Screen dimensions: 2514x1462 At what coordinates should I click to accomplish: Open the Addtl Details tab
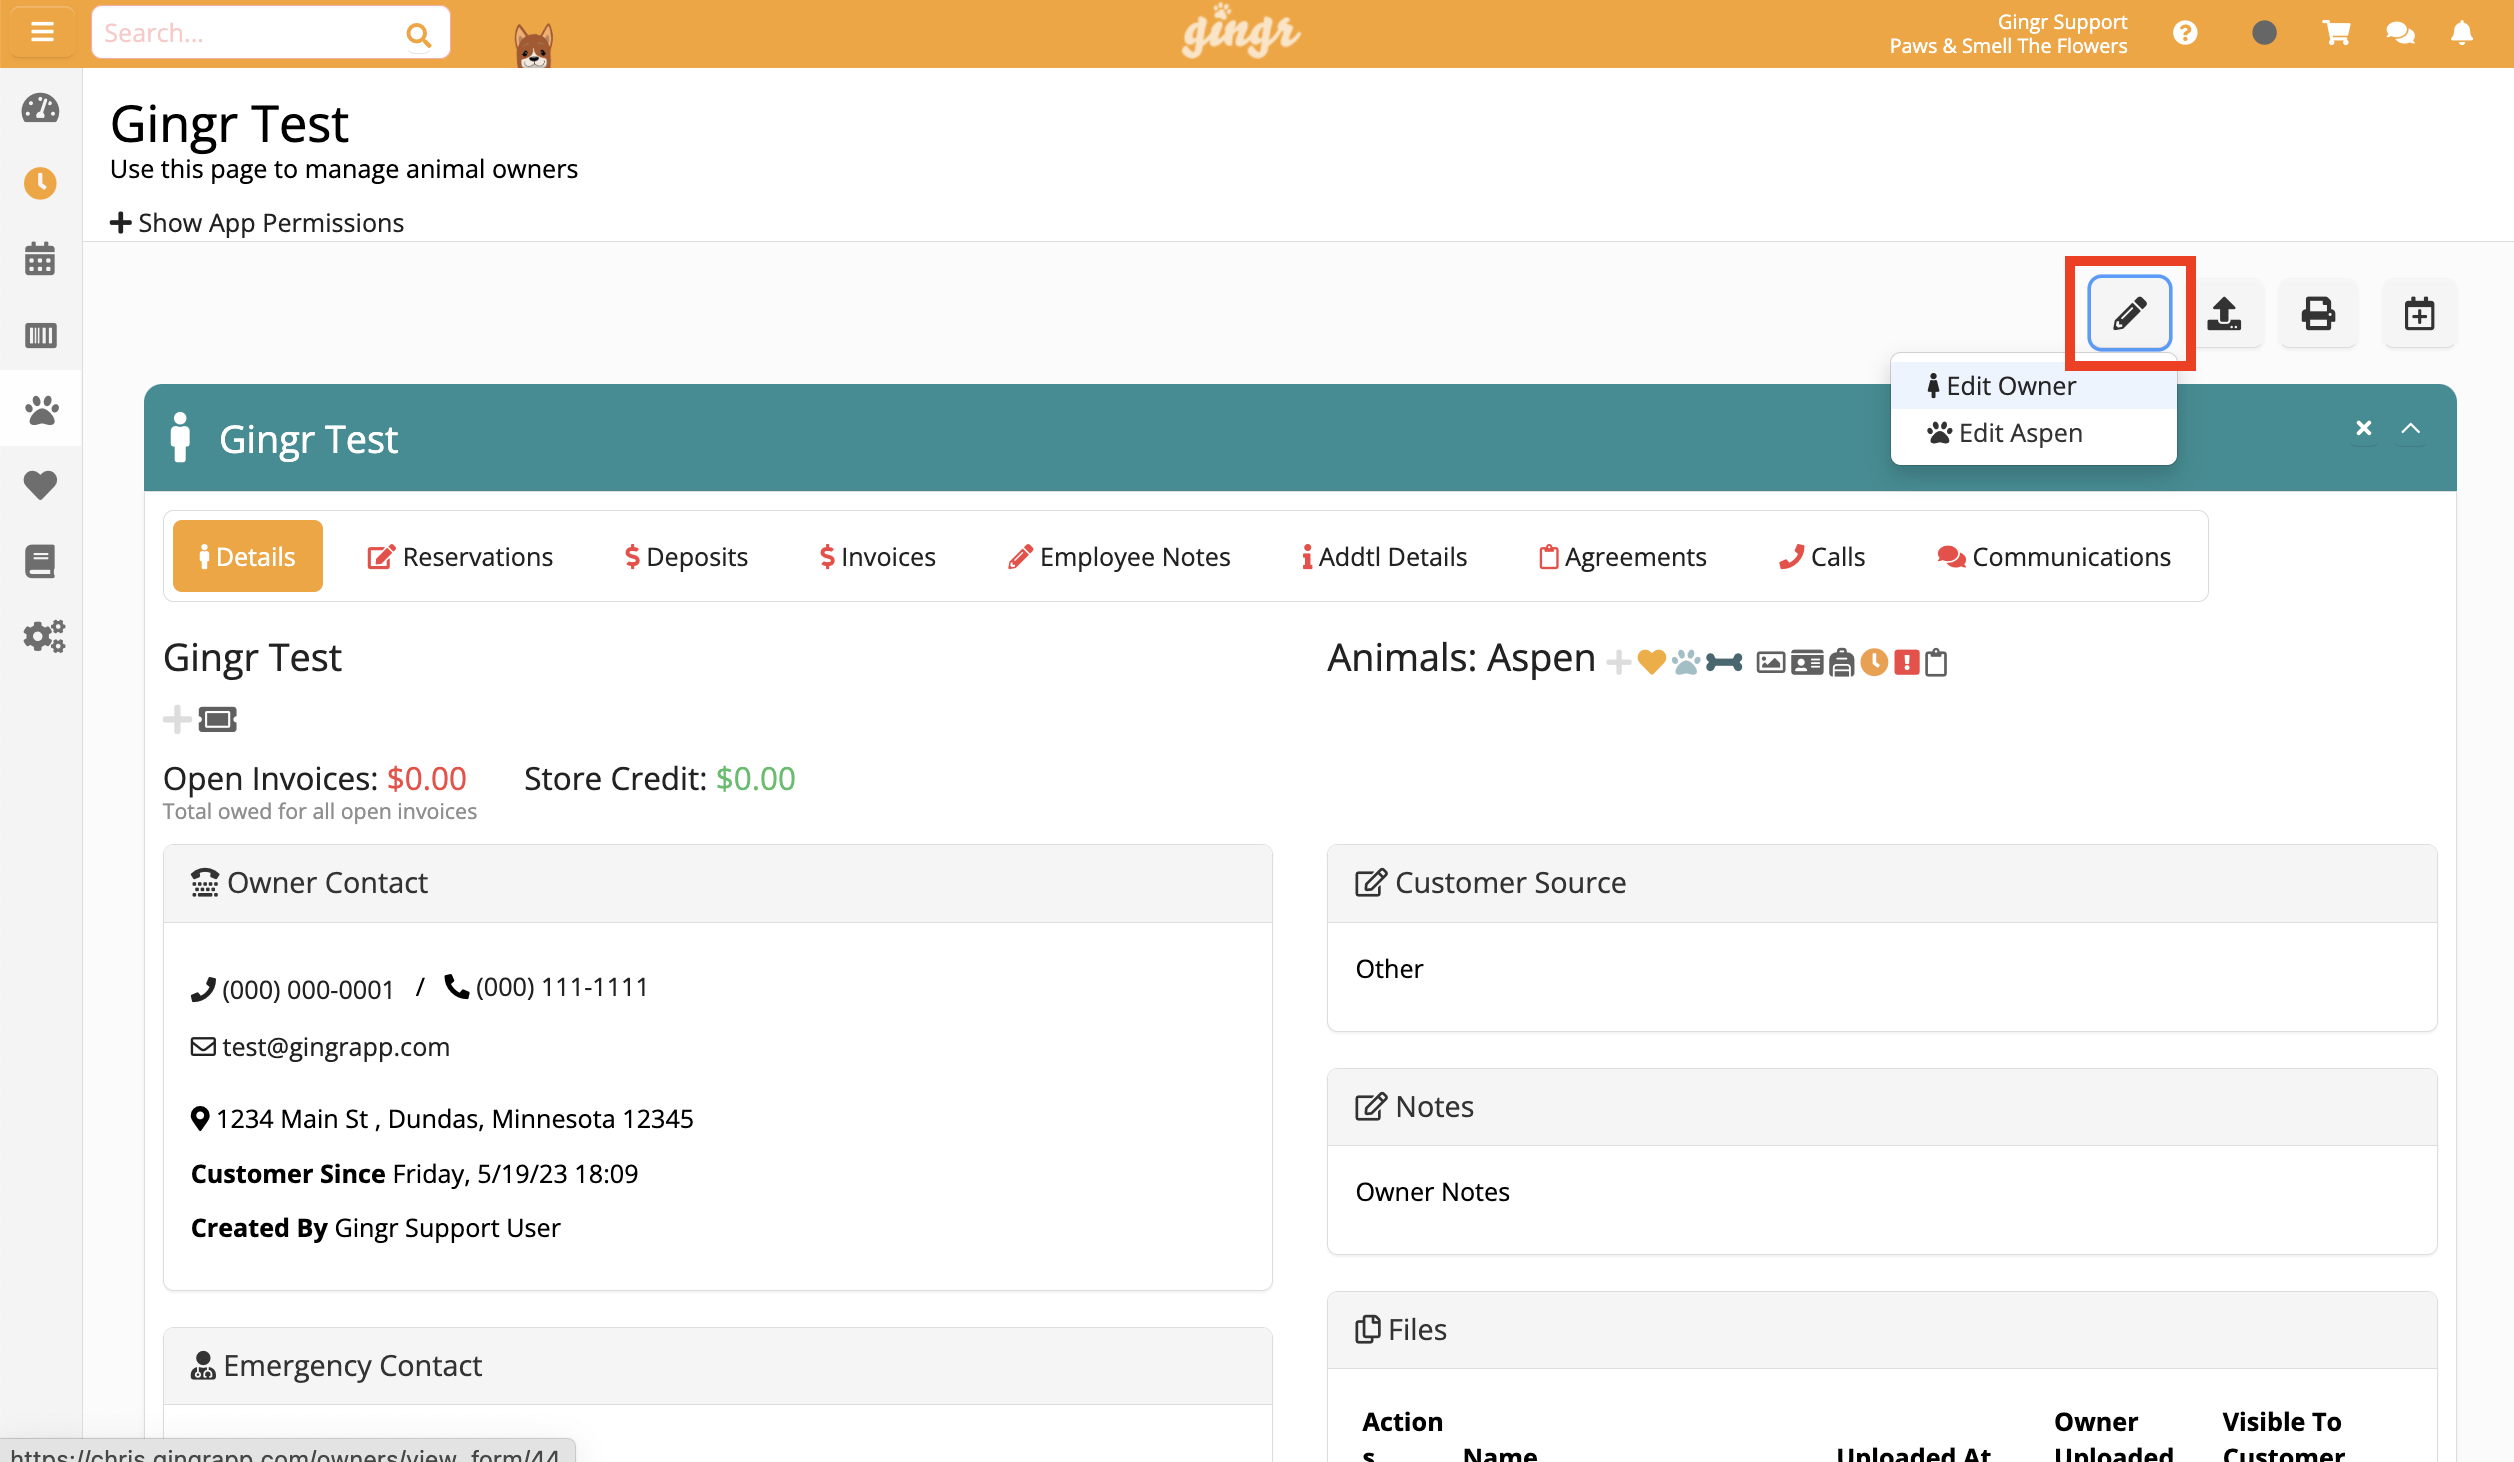point(1384,556)
